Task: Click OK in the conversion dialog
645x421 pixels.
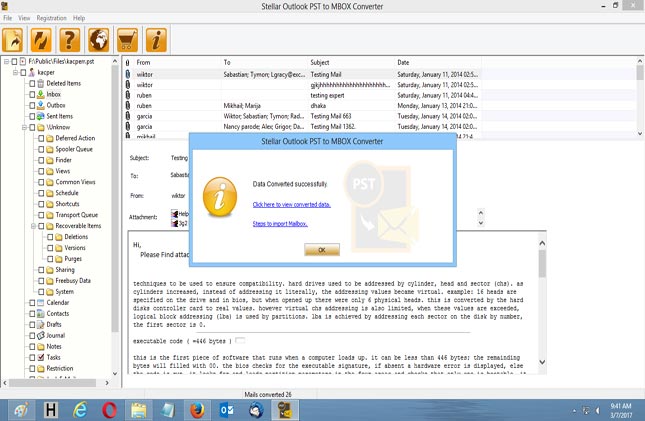Action: click(x=322, y=249)
